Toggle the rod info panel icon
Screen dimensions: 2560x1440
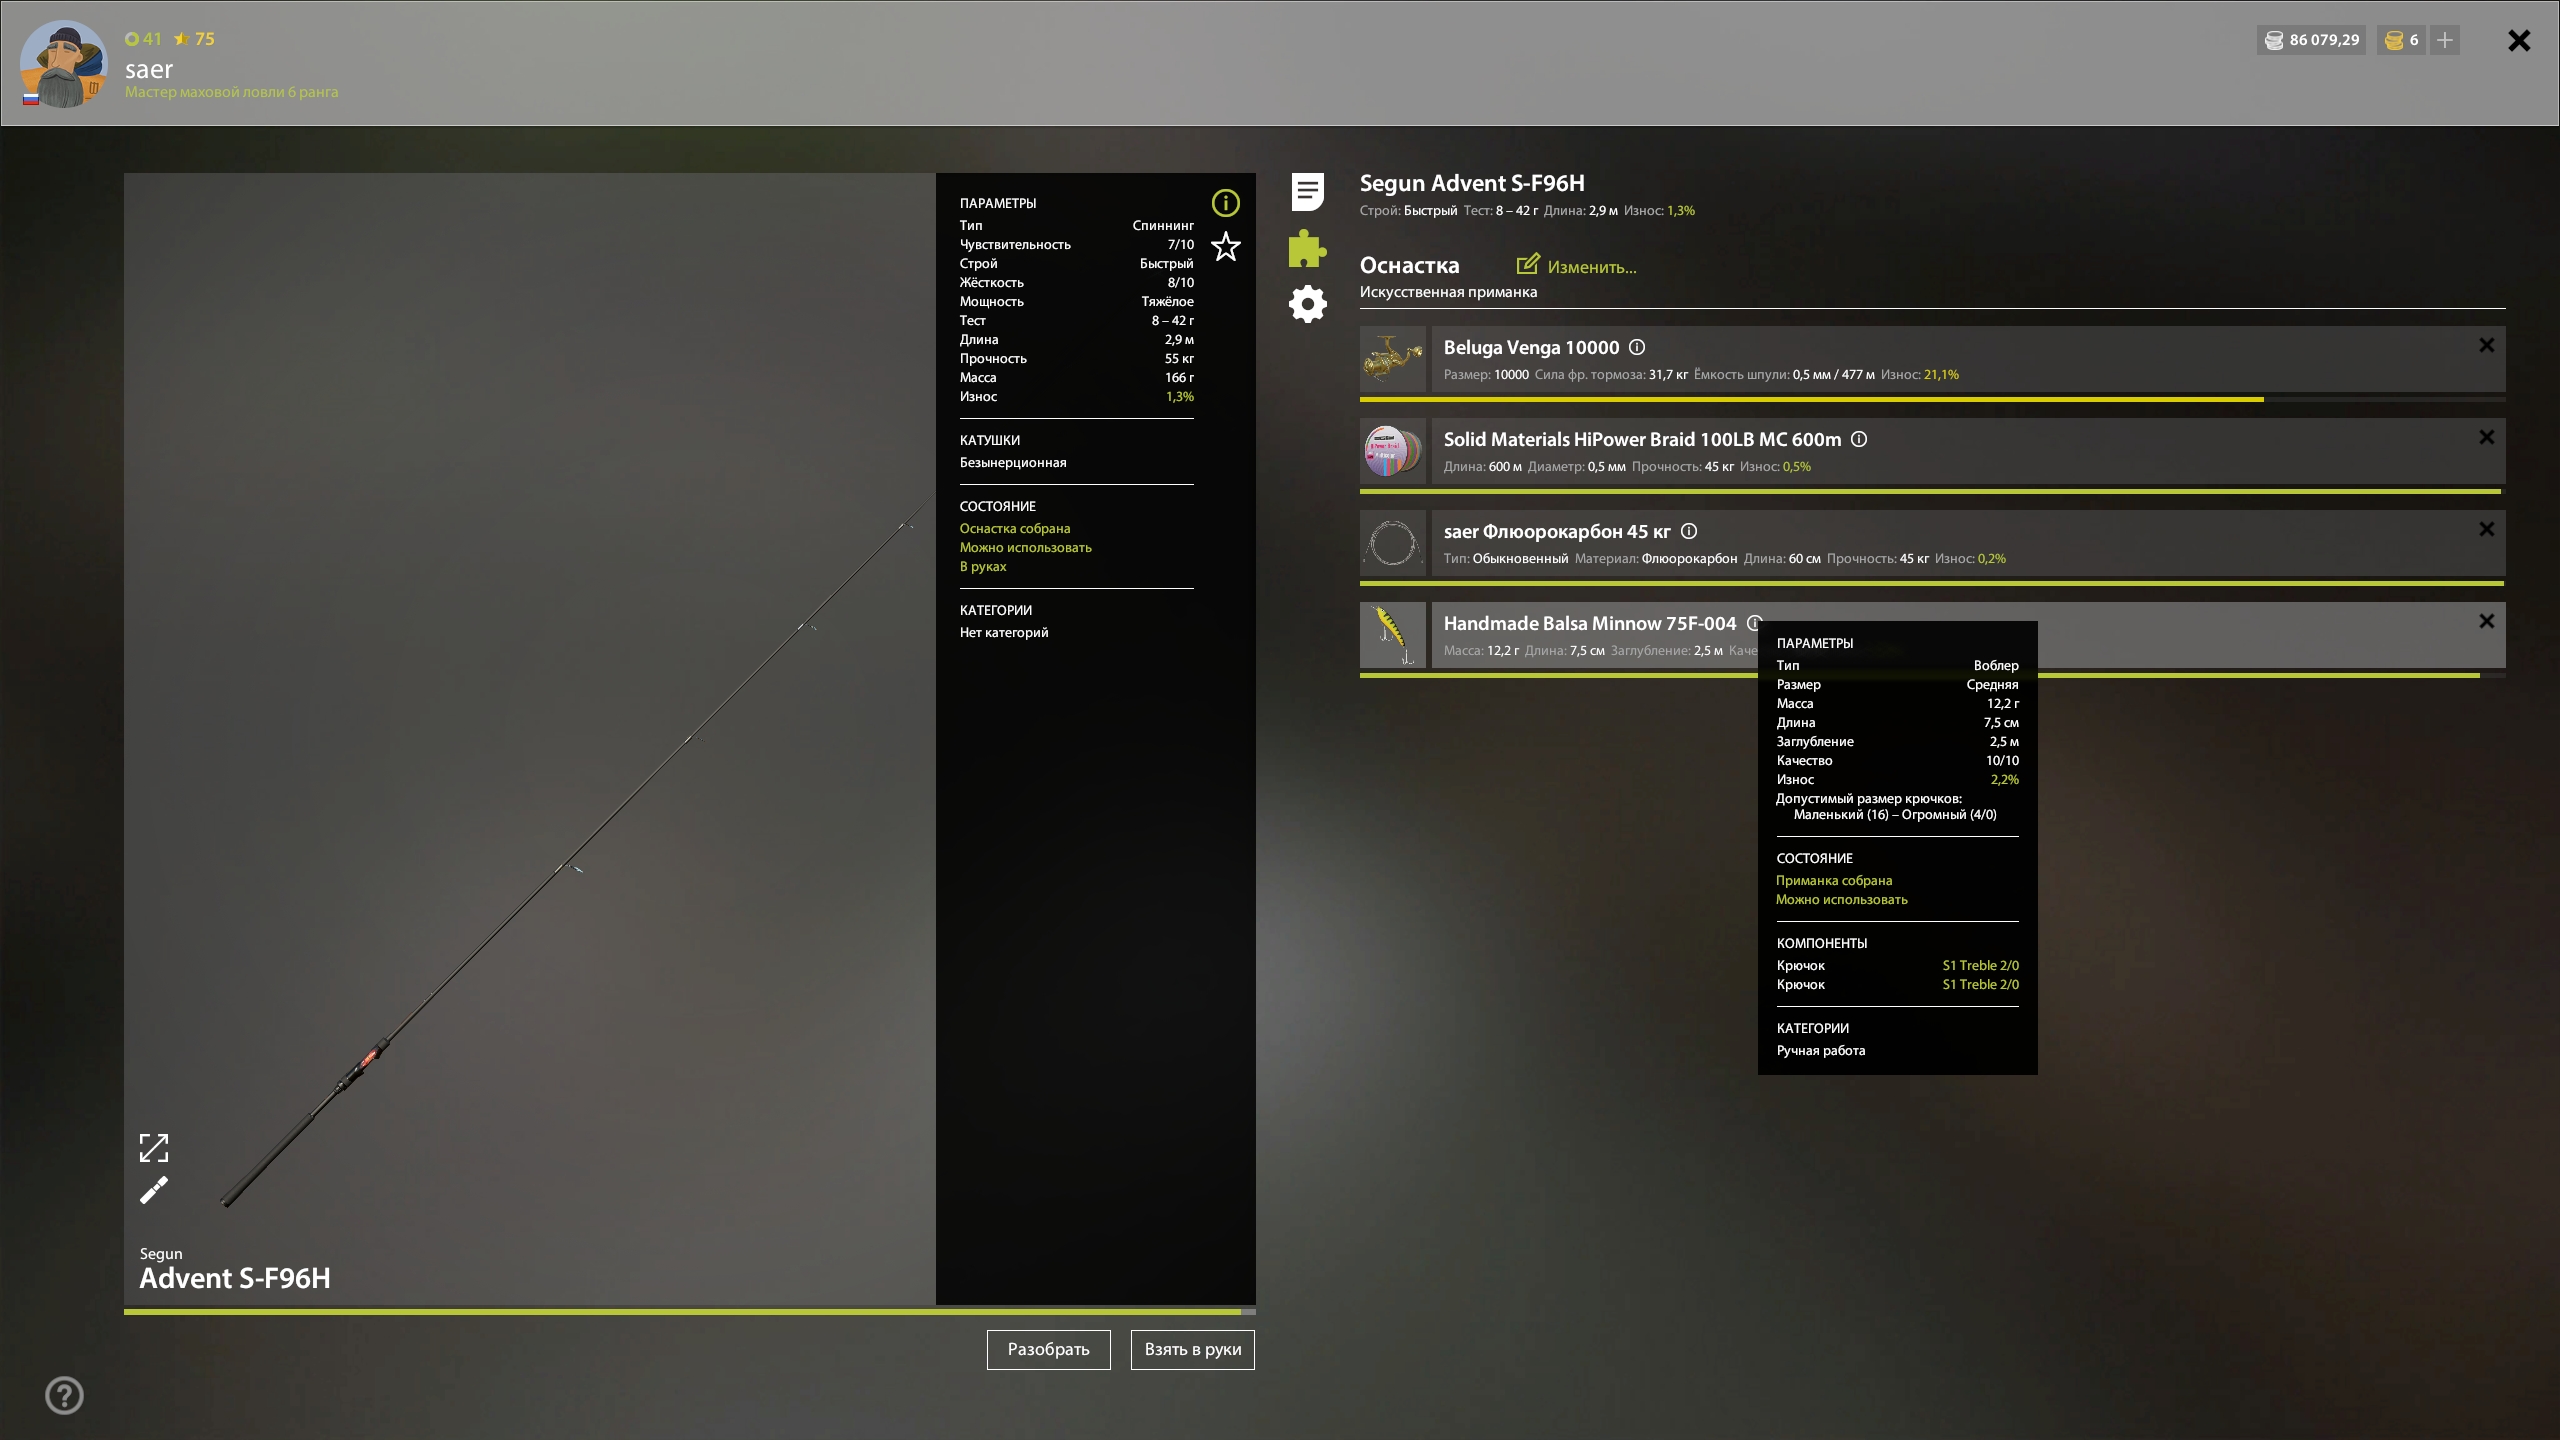[x=1225, y=203]
